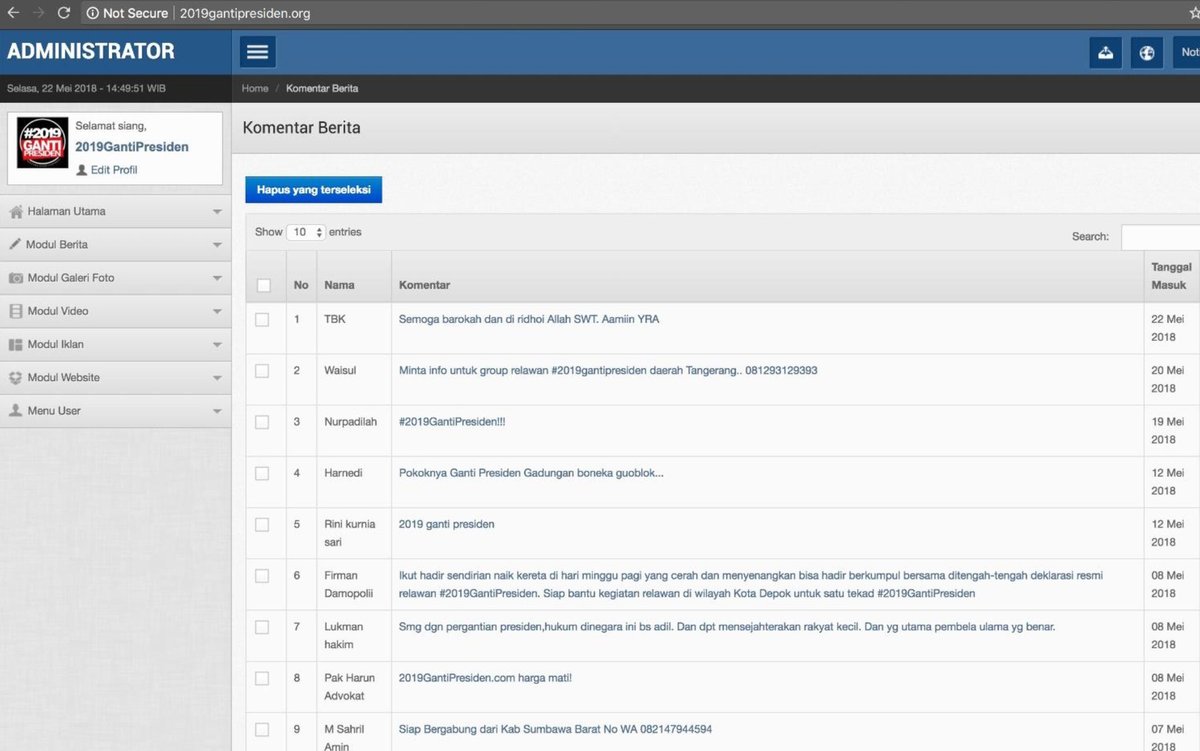
Task: Open Menu User in sidebar
Action: (x=116, y=411)
